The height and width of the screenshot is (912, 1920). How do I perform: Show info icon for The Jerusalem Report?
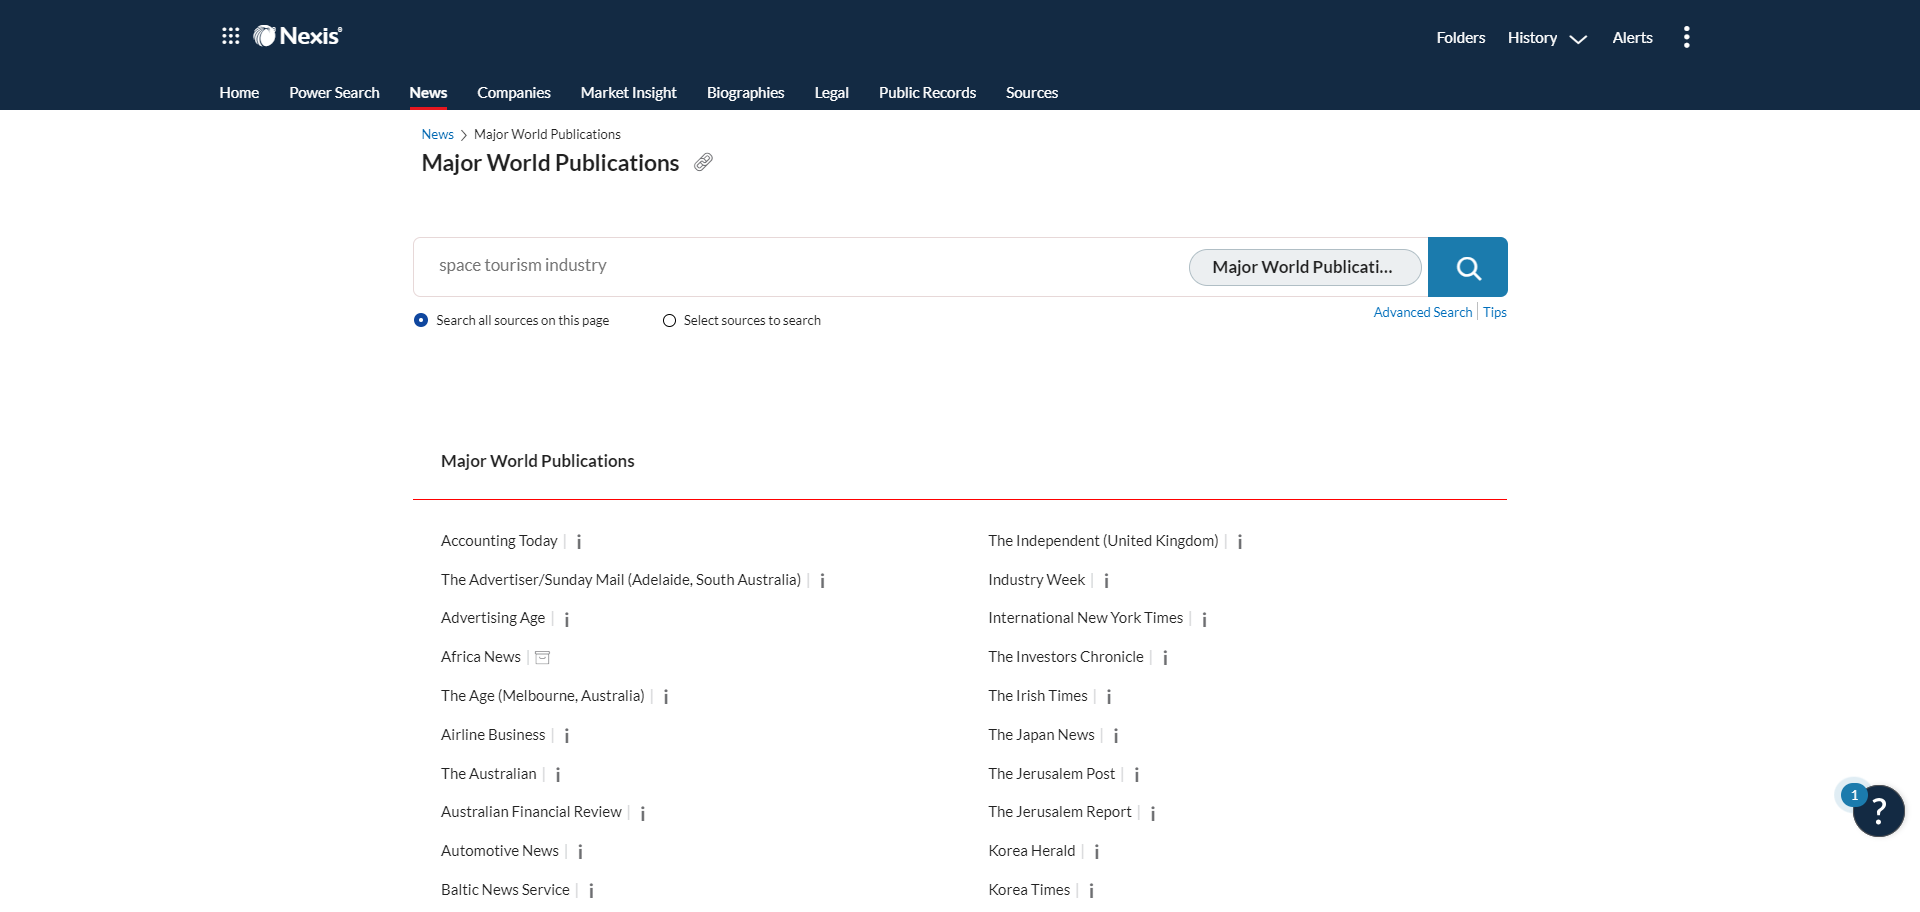(1153, 814)
